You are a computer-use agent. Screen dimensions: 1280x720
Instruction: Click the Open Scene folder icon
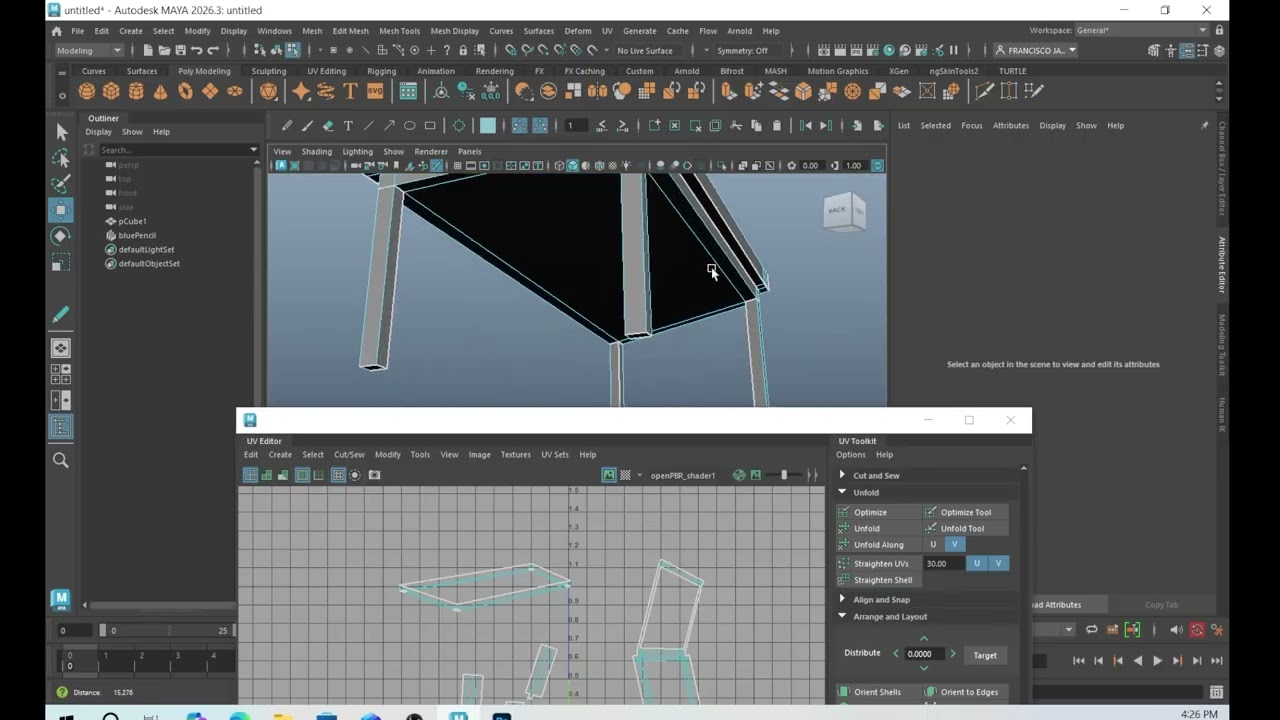[x=164, y=50]
